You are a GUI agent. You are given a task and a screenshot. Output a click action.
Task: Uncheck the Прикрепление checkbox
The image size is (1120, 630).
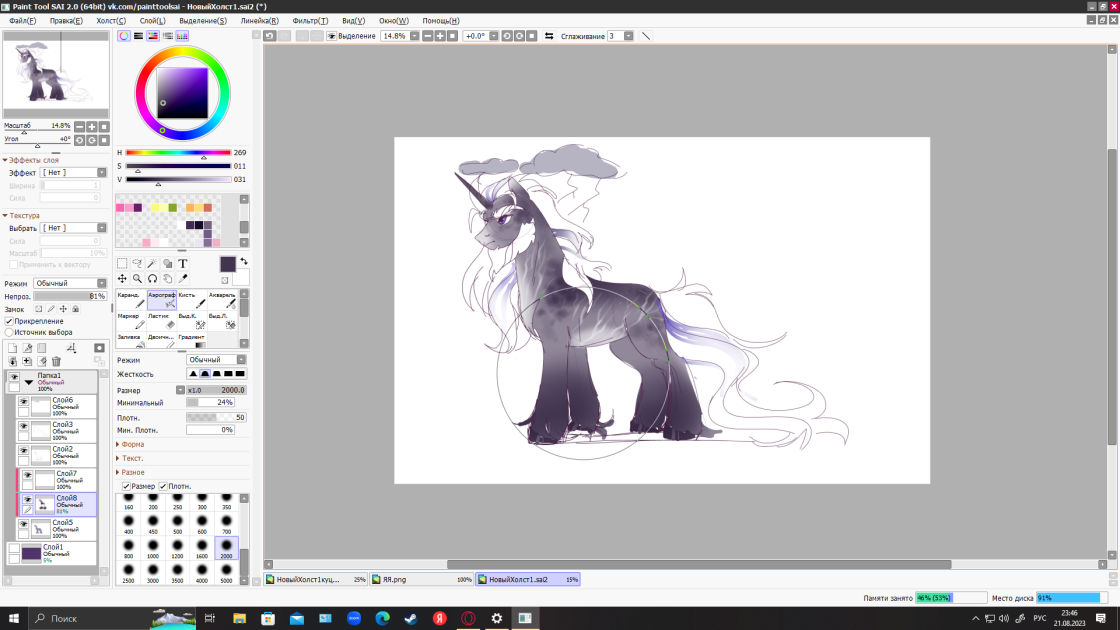tap(9, 321)
